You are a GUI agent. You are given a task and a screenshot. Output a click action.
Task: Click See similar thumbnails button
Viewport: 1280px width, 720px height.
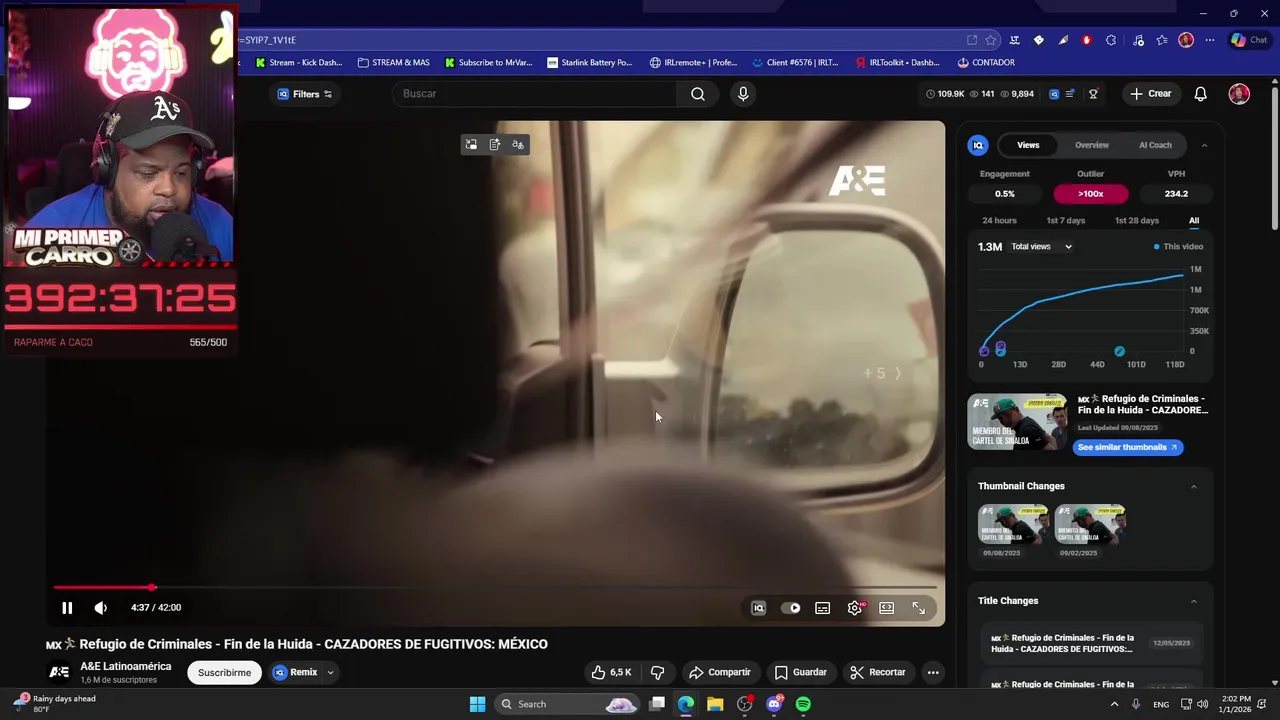click(1128, 448)
